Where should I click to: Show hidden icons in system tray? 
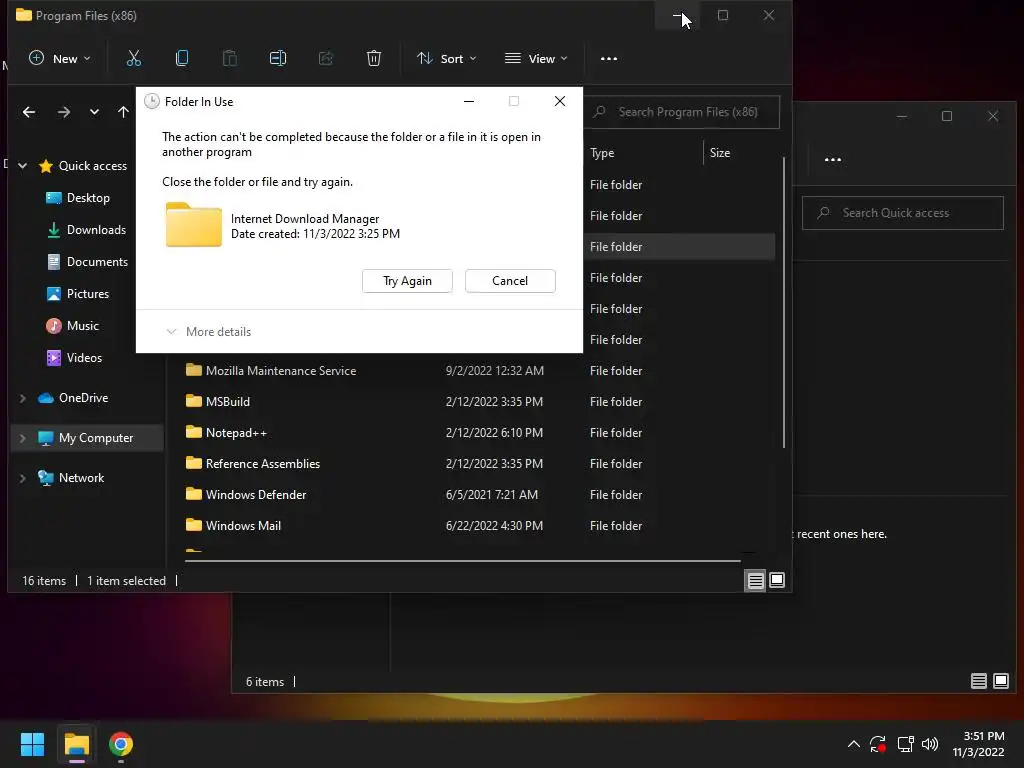(x=854, y=744)
